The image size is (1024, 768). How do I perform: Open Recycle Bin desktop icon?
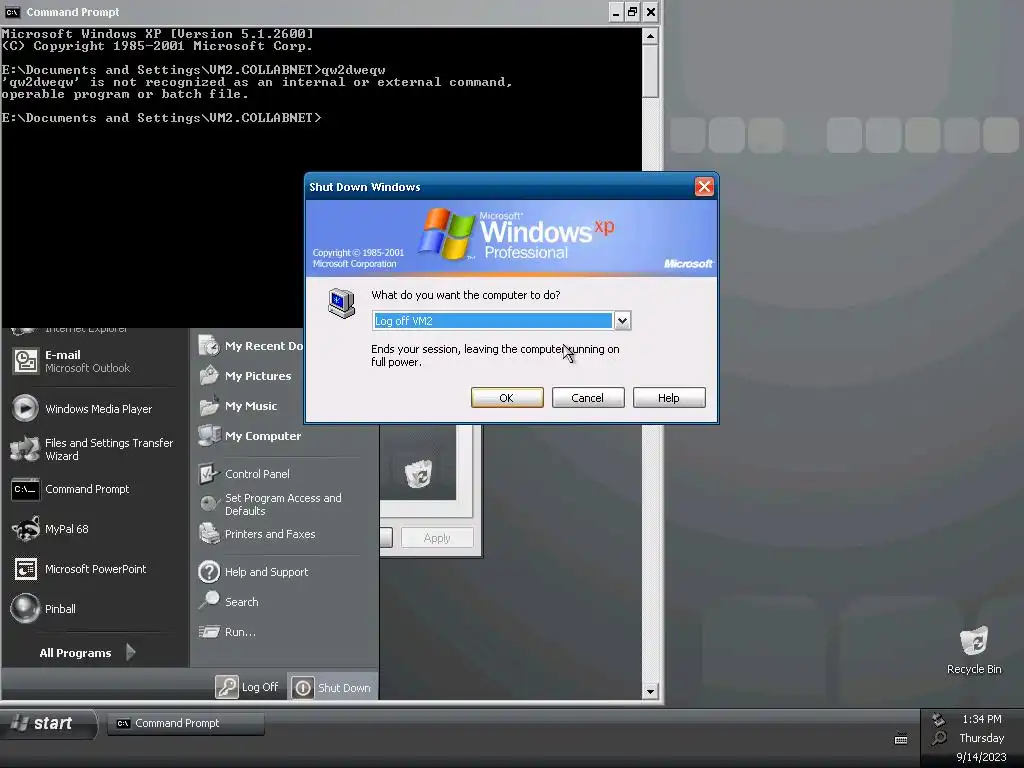pos(974,641)
